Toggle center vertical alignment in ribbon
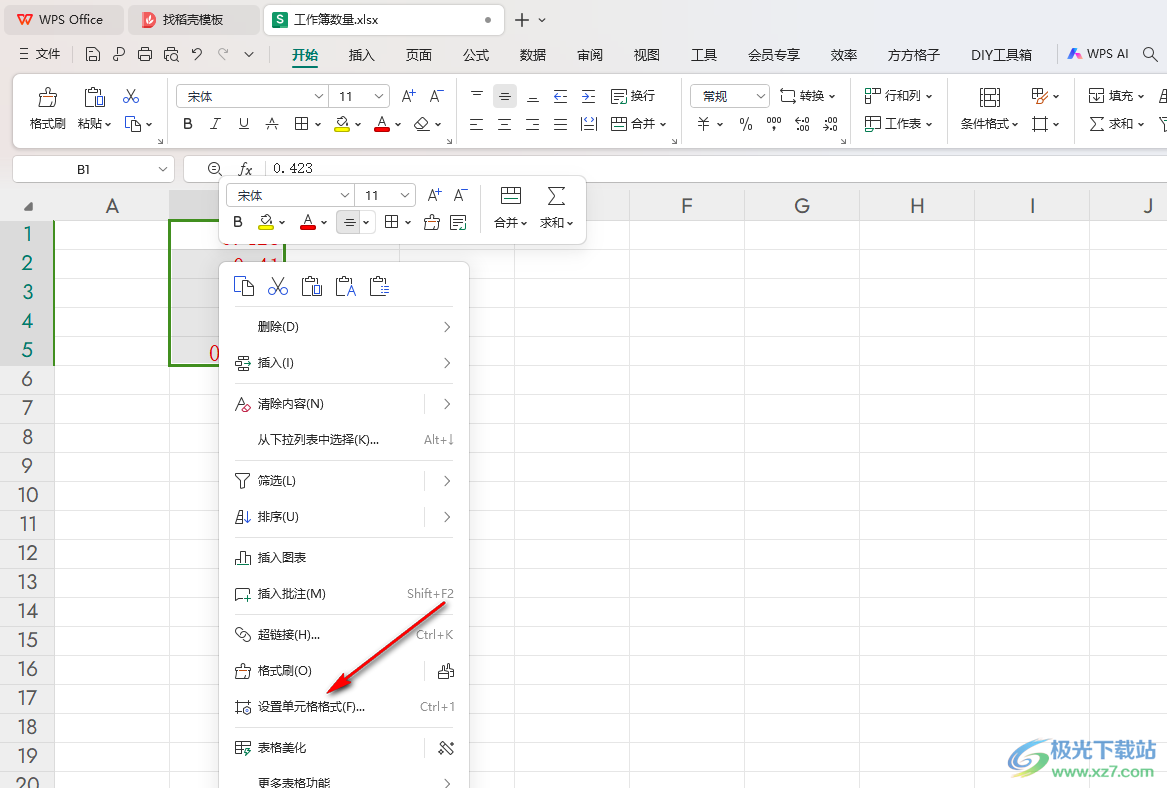 click(x=505, y=96)
